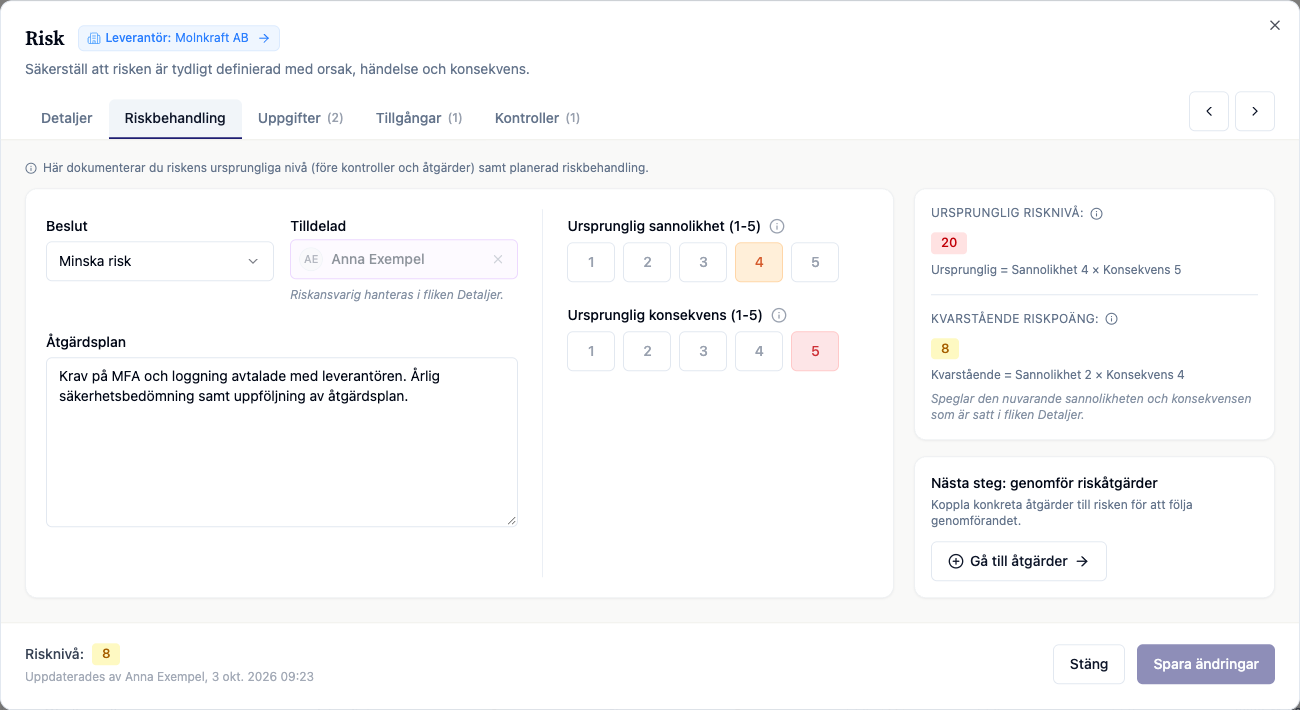The height and width of the screenshot is (710, 1300).
Task: Go to next risk with right chevron
Action: 1255,111
